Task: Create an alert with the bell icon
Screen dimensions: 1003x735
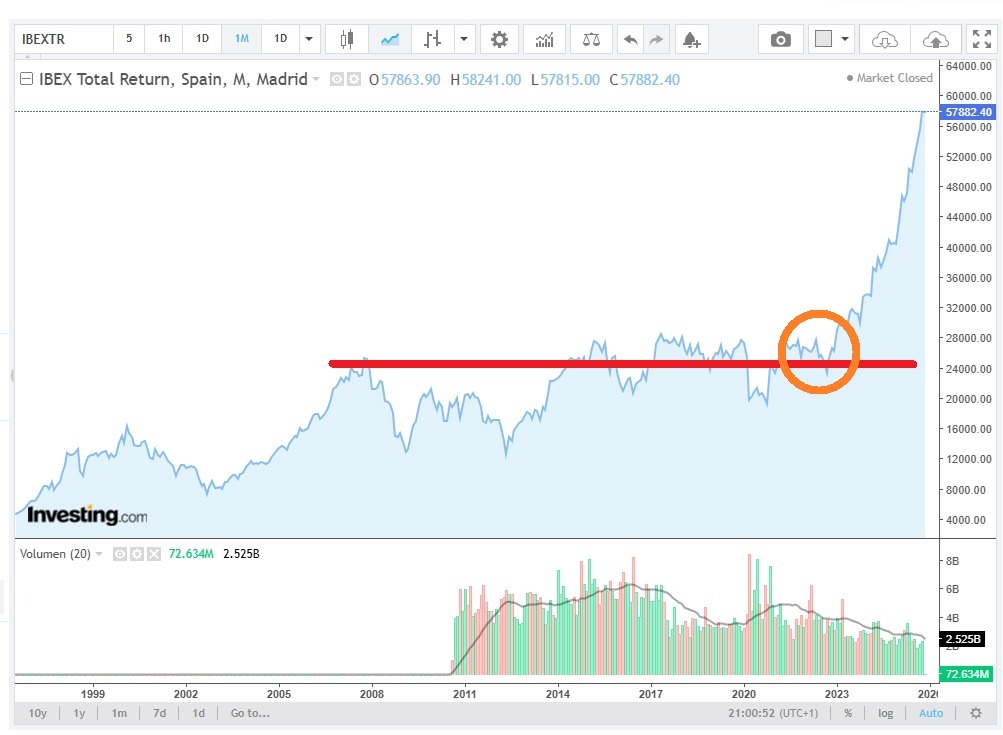Action: coord(690,39)
